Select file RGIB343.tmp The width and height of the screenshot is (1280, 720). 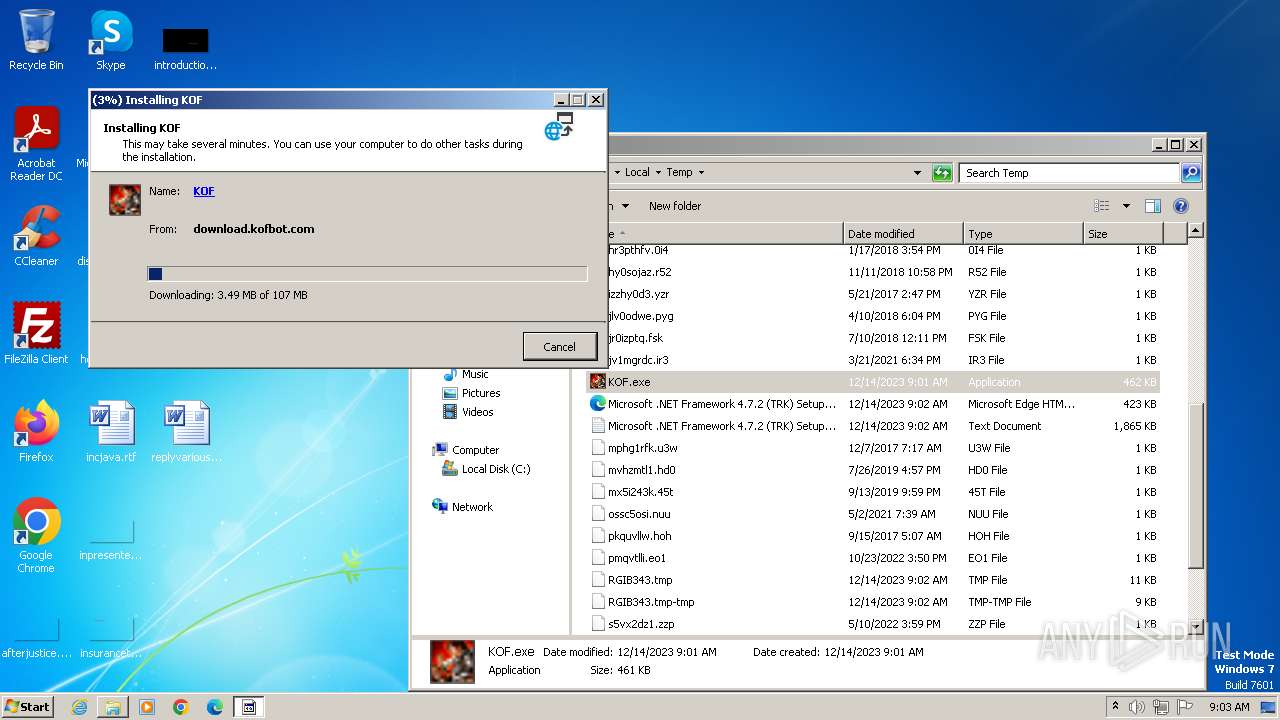[x=874, y=580]
